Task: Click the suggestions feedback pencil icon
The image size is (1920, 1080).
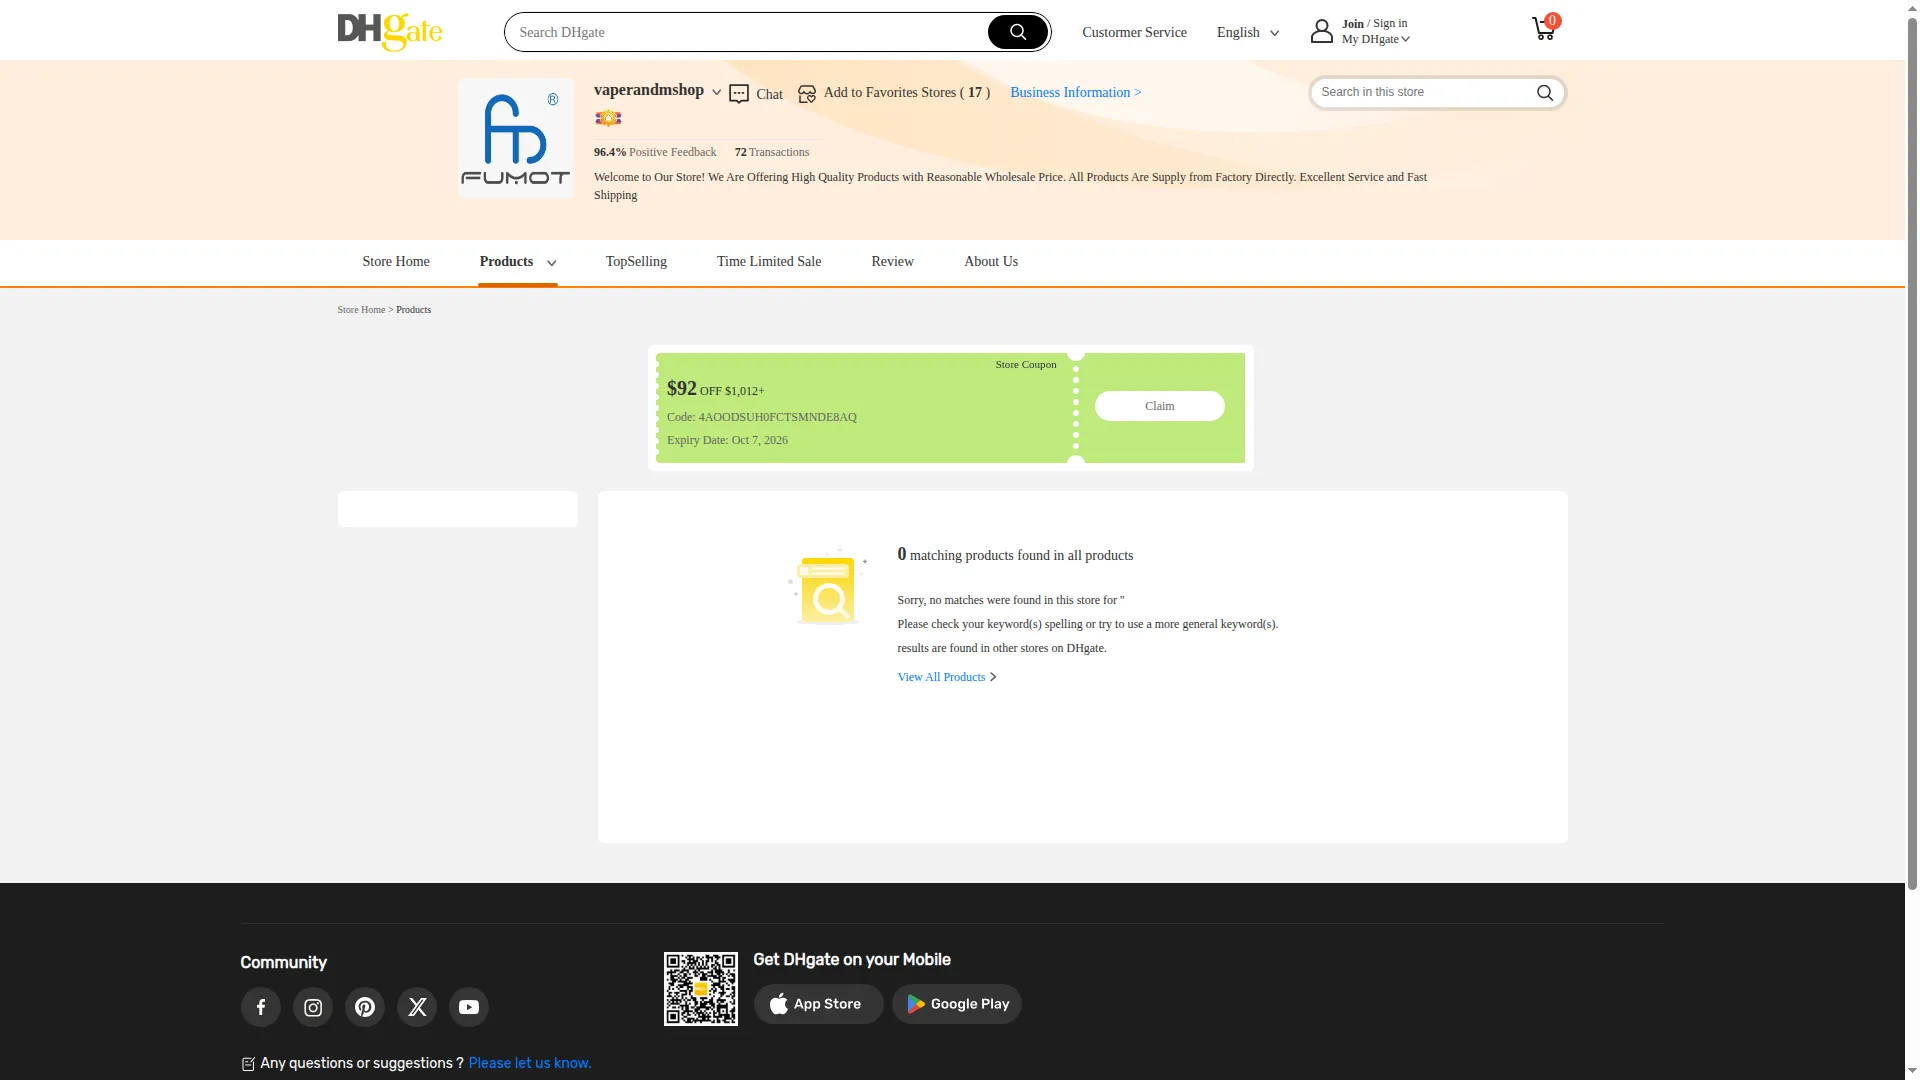Action: pos(248,1064)
